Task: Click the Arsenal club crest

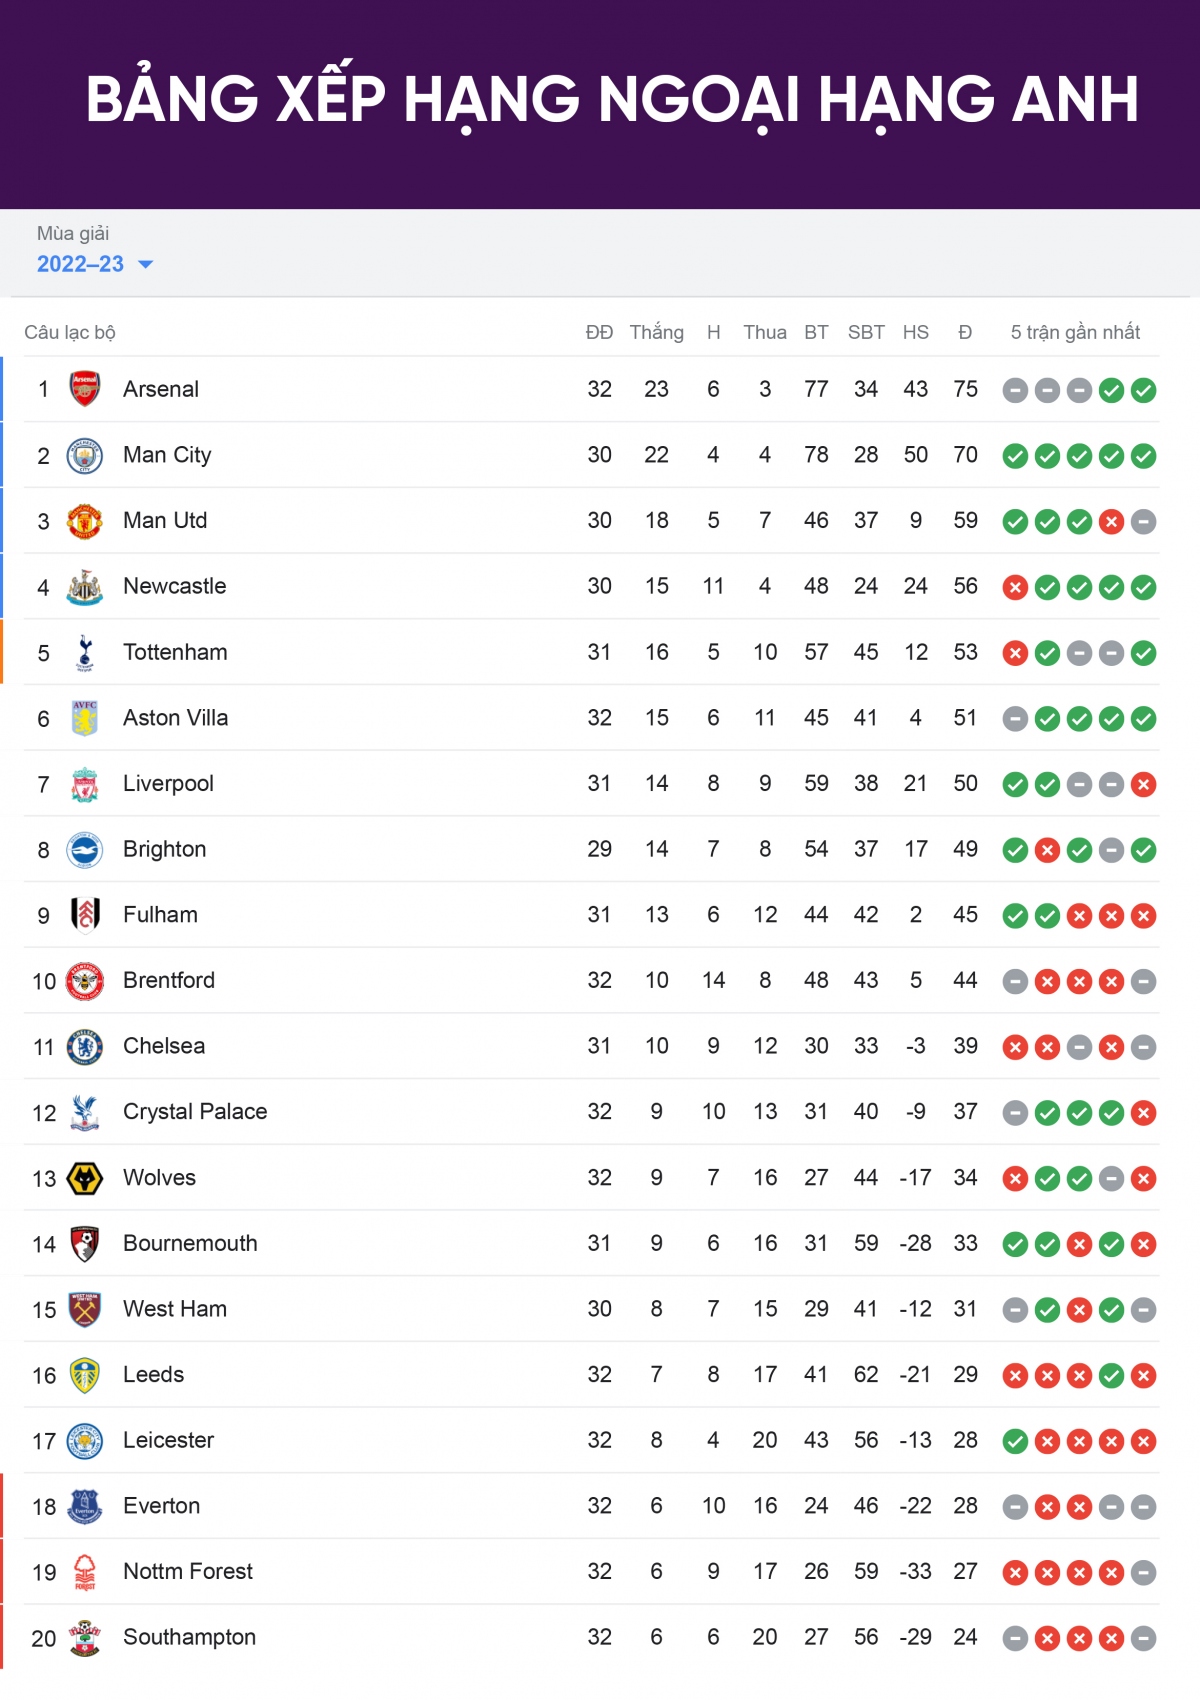Action: pos(85,389)
